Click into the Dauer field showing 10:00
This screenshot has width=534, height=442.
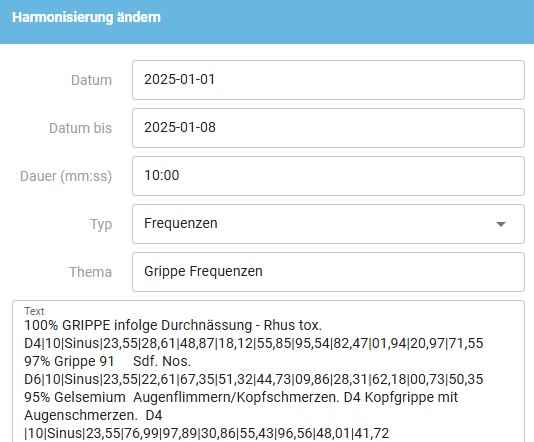point(328,176)
